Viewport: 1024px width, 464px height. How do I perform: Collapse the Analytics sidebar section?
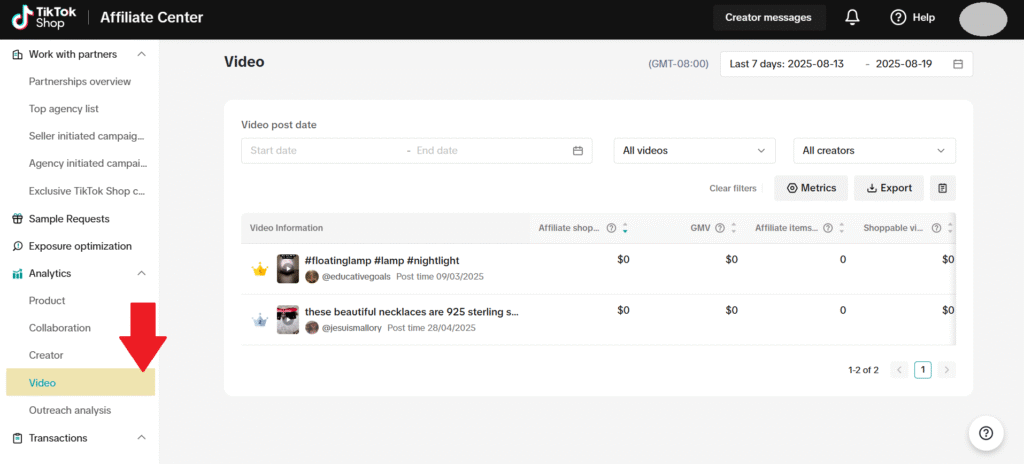point(141,273)
